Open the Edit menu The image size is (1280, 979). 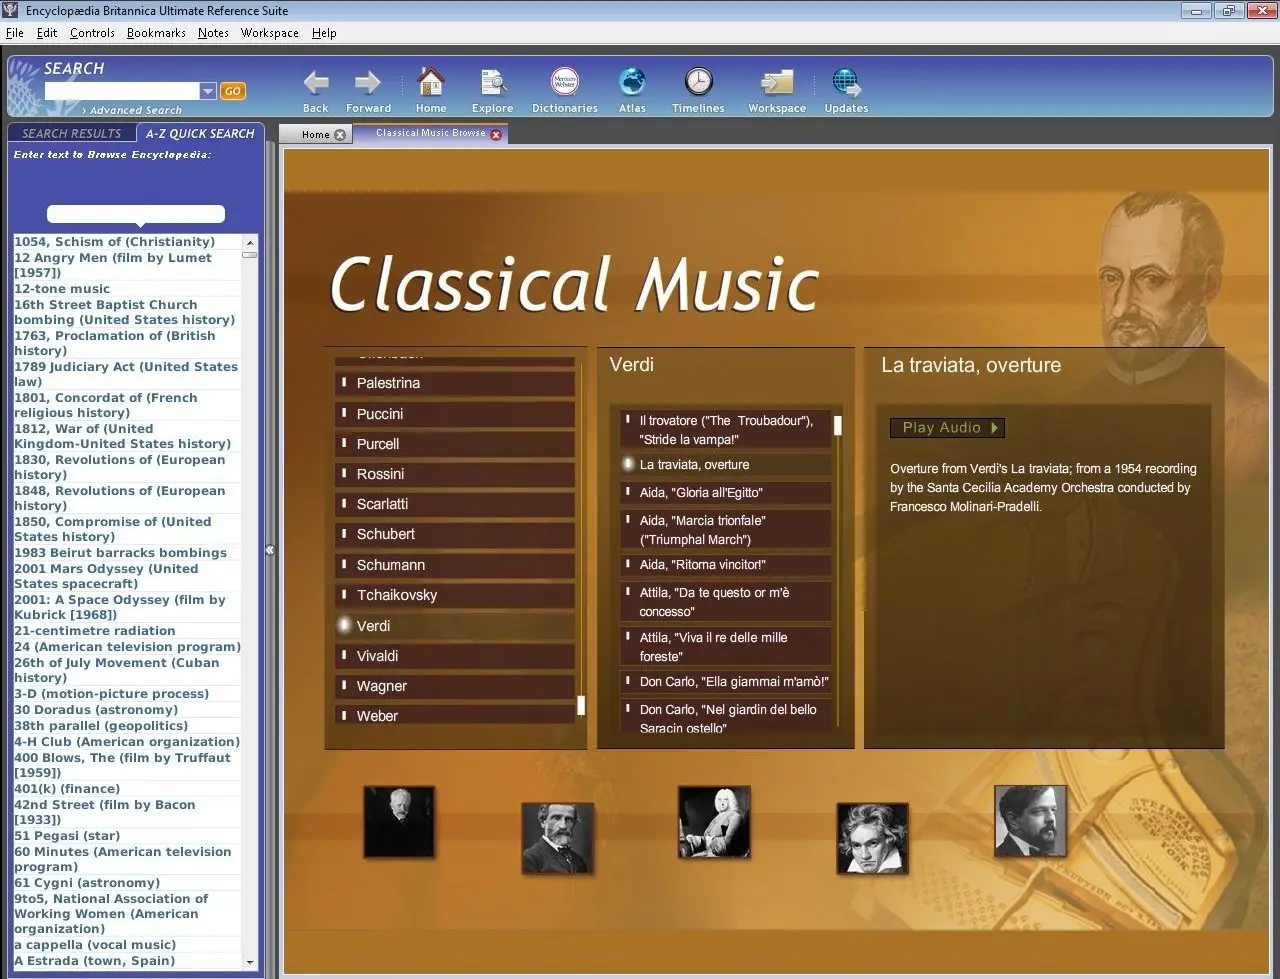(47, 33)
